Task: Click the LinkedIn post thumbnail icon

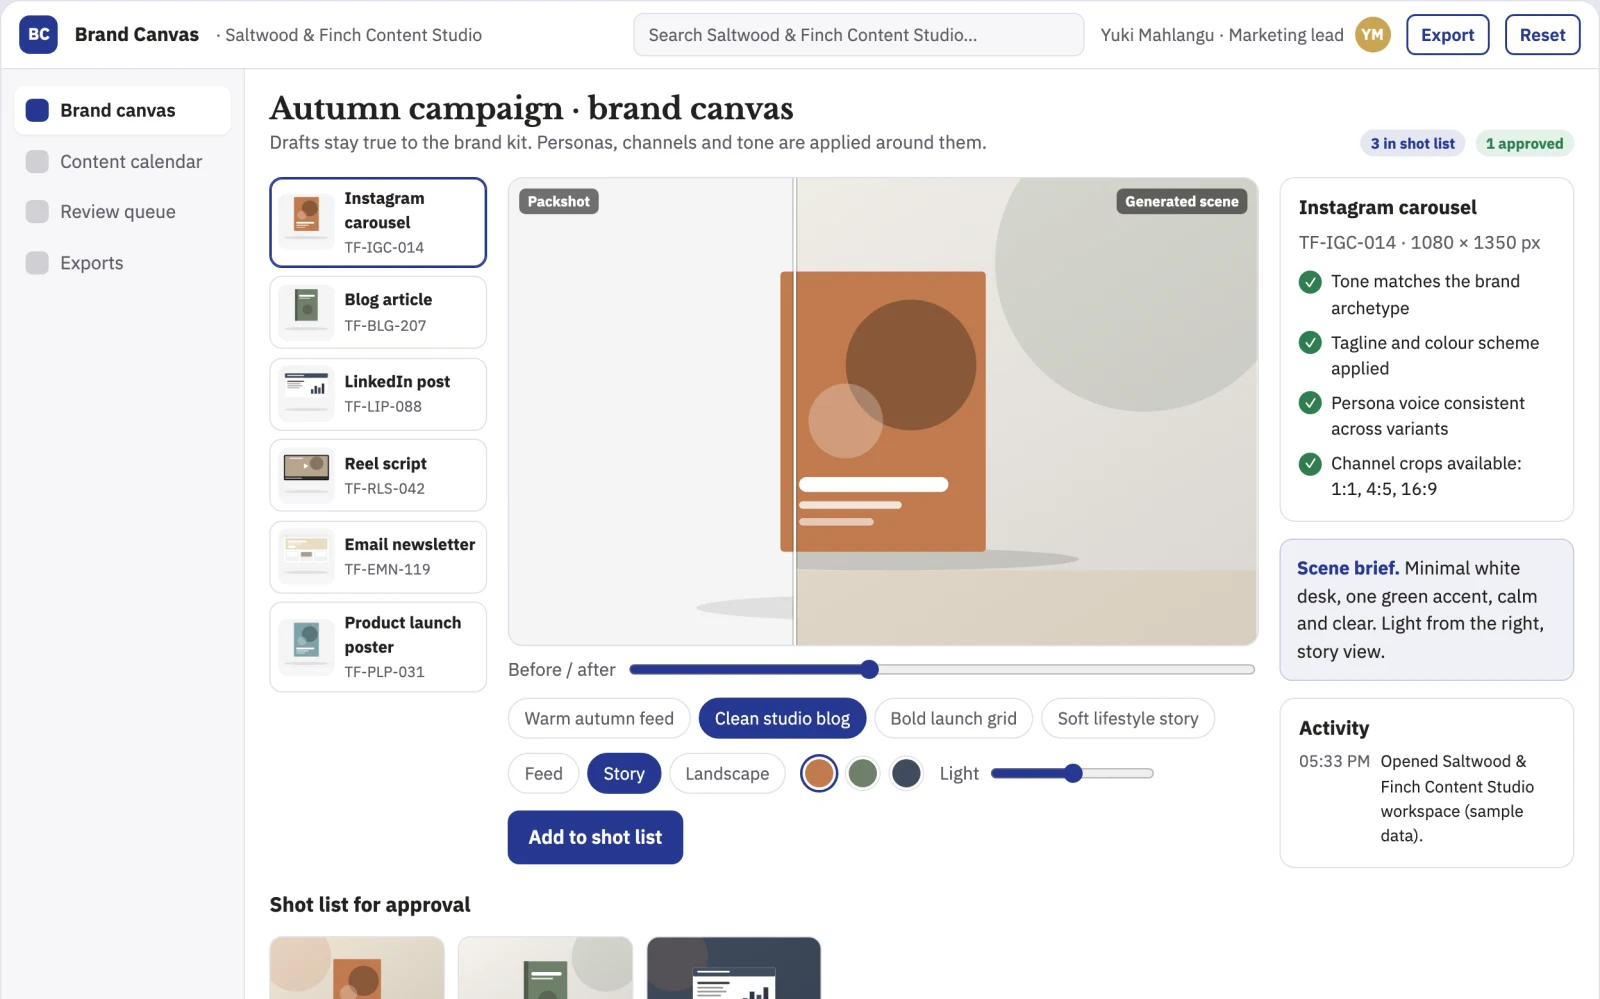Action: tap(307, 394)
